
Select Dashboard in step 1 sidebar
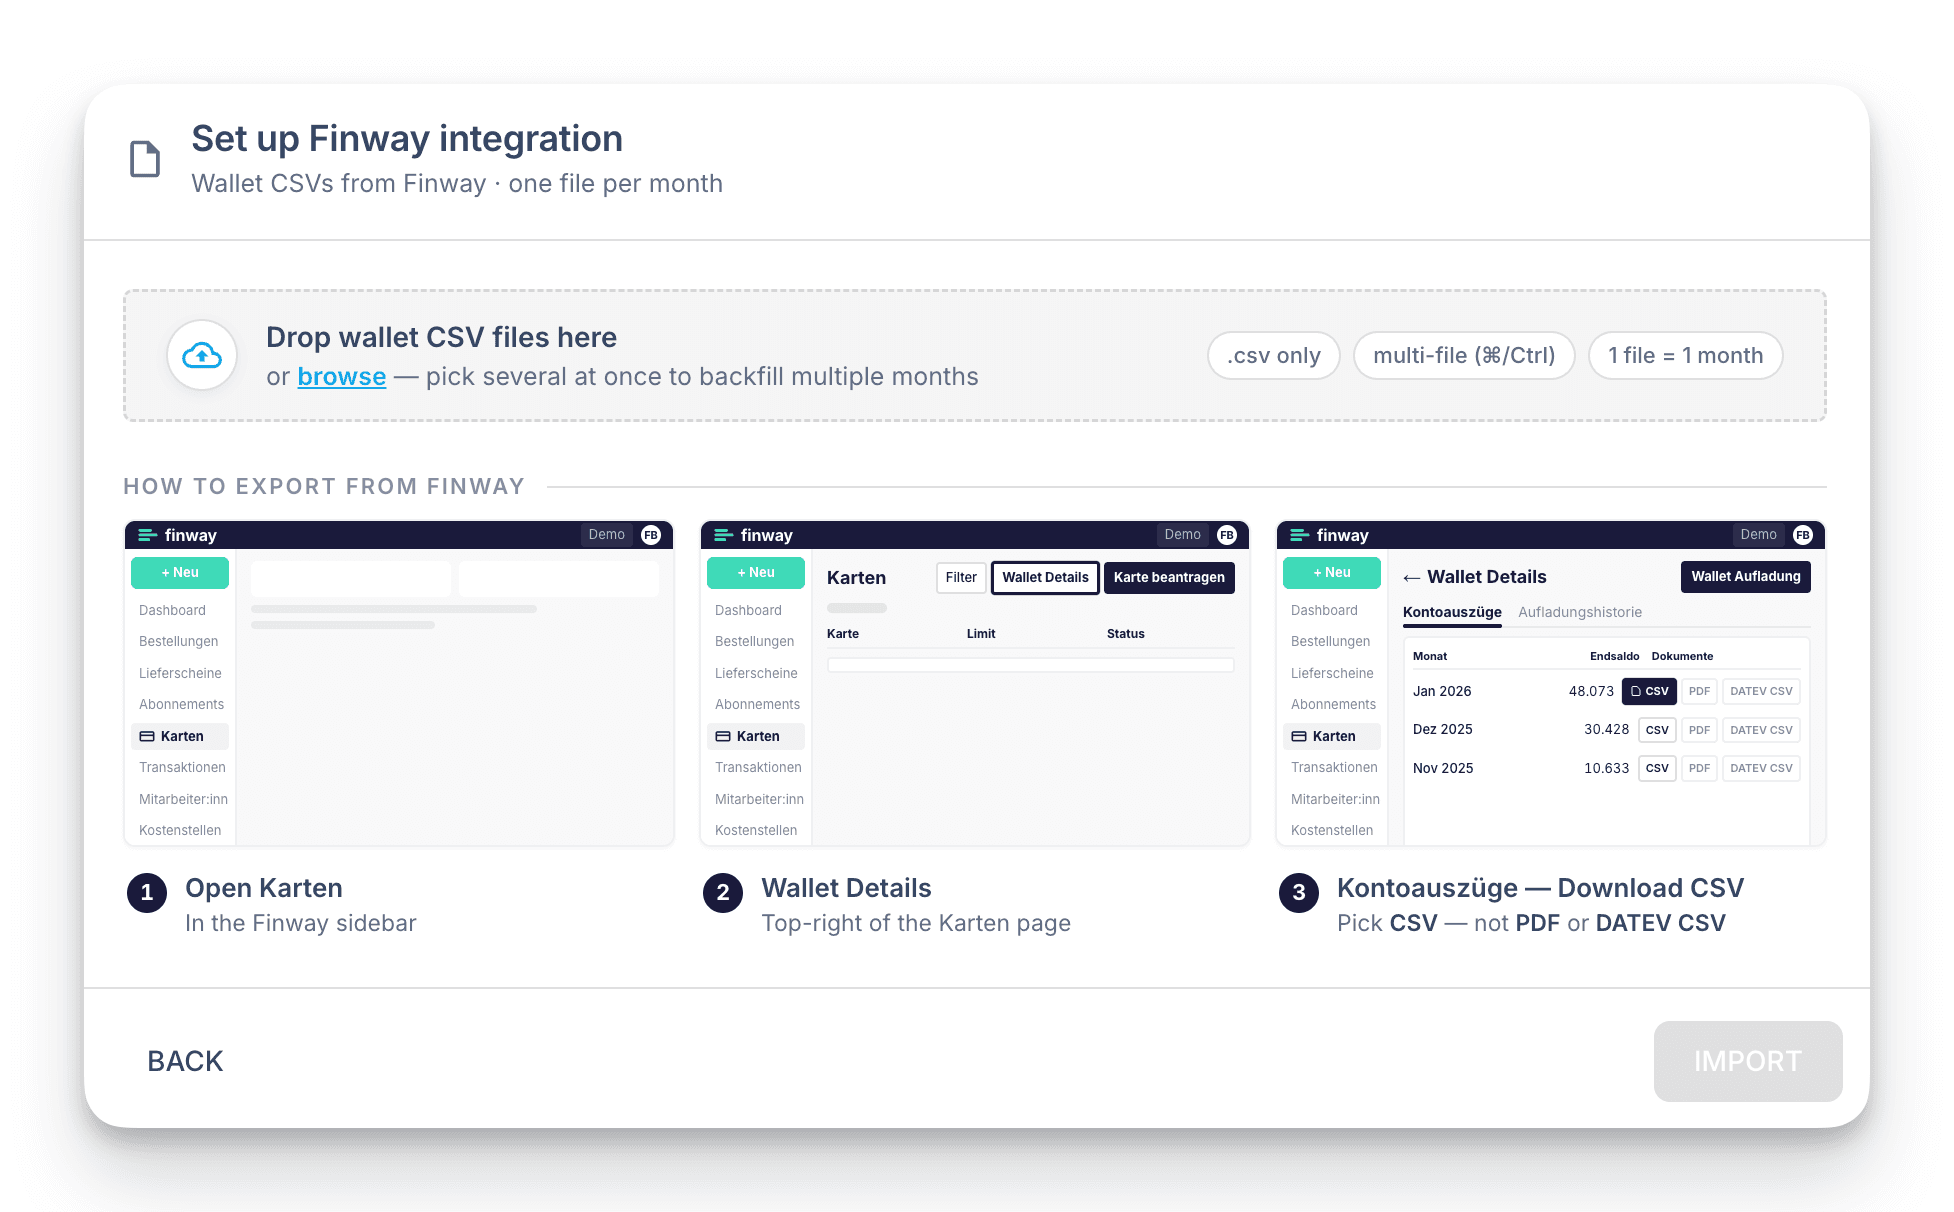point(172,610)
